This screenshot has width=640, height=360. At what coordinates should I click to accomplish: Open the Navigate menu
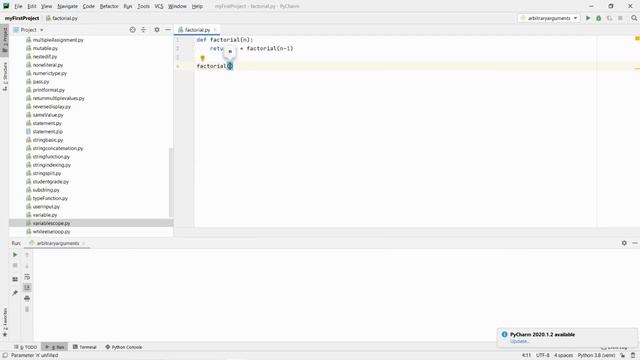pos(67,6)
